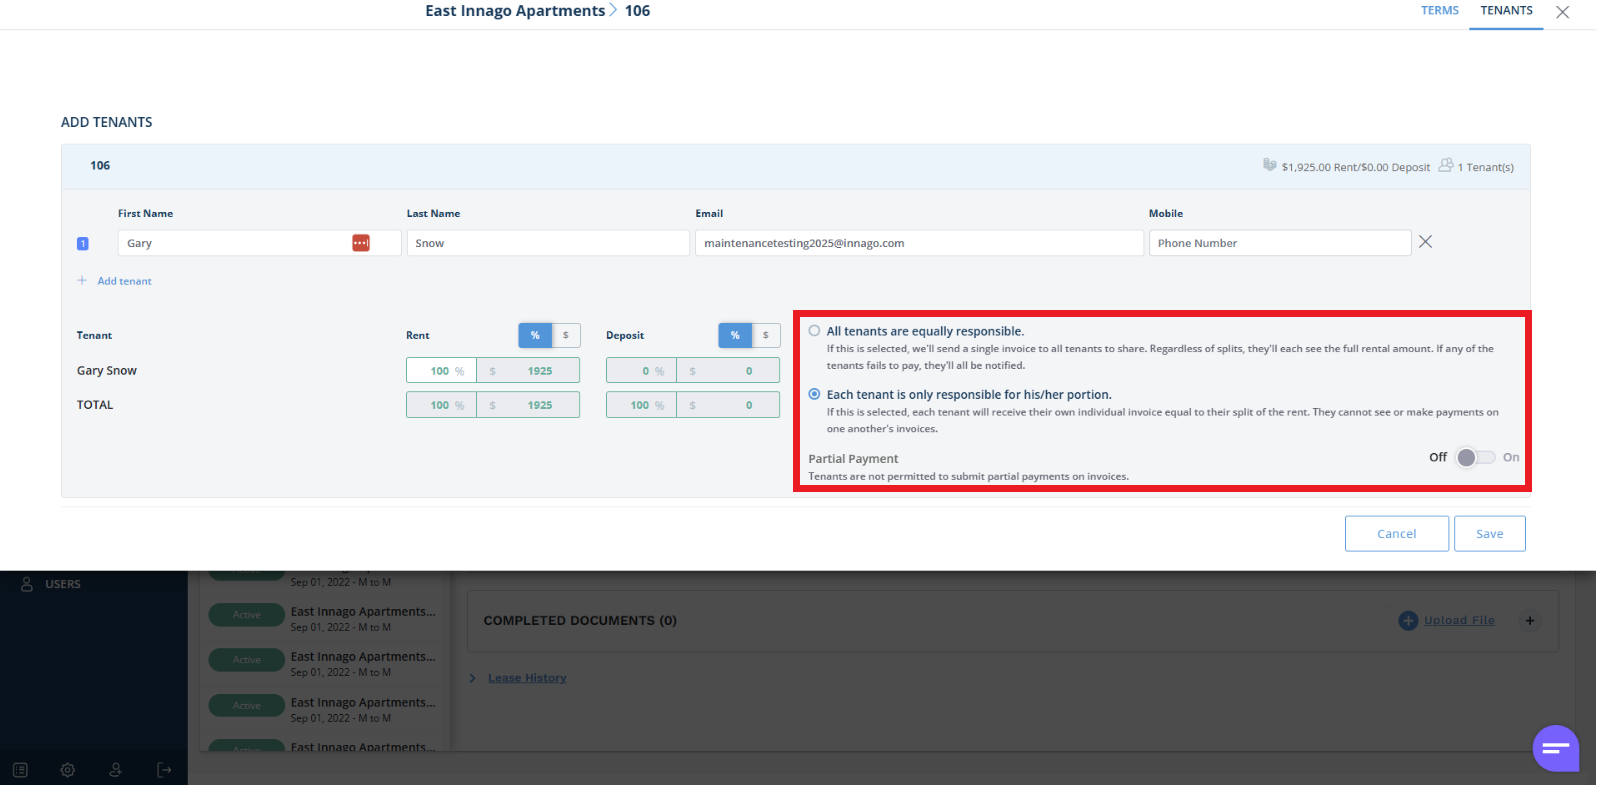Open the chat support bubble

[1555, 748]
